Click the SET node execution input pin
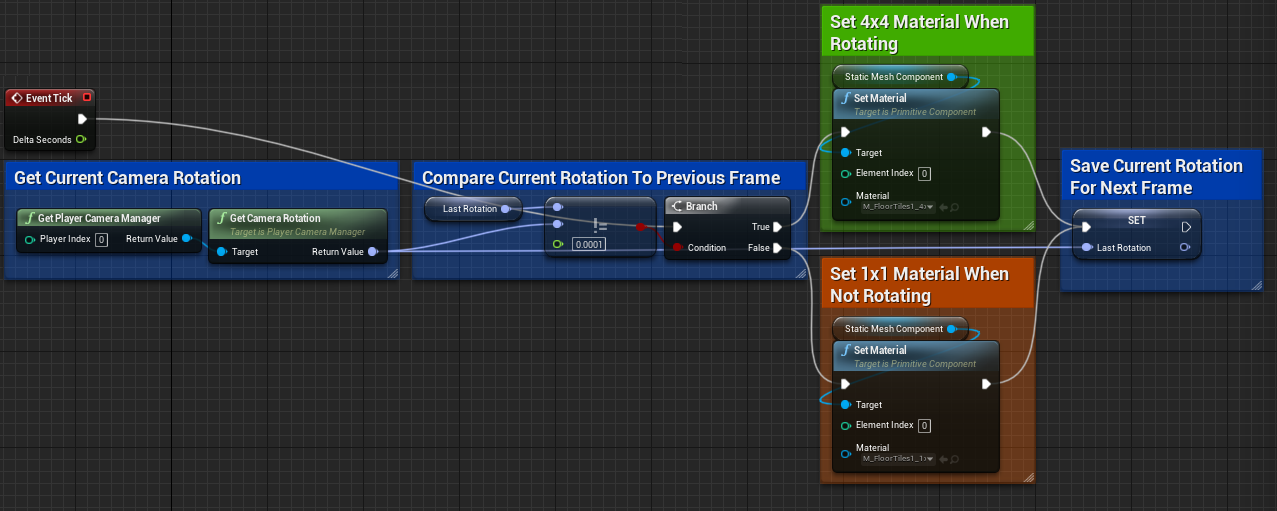Screen dimensions: 1277x511 pos(1086,227)
